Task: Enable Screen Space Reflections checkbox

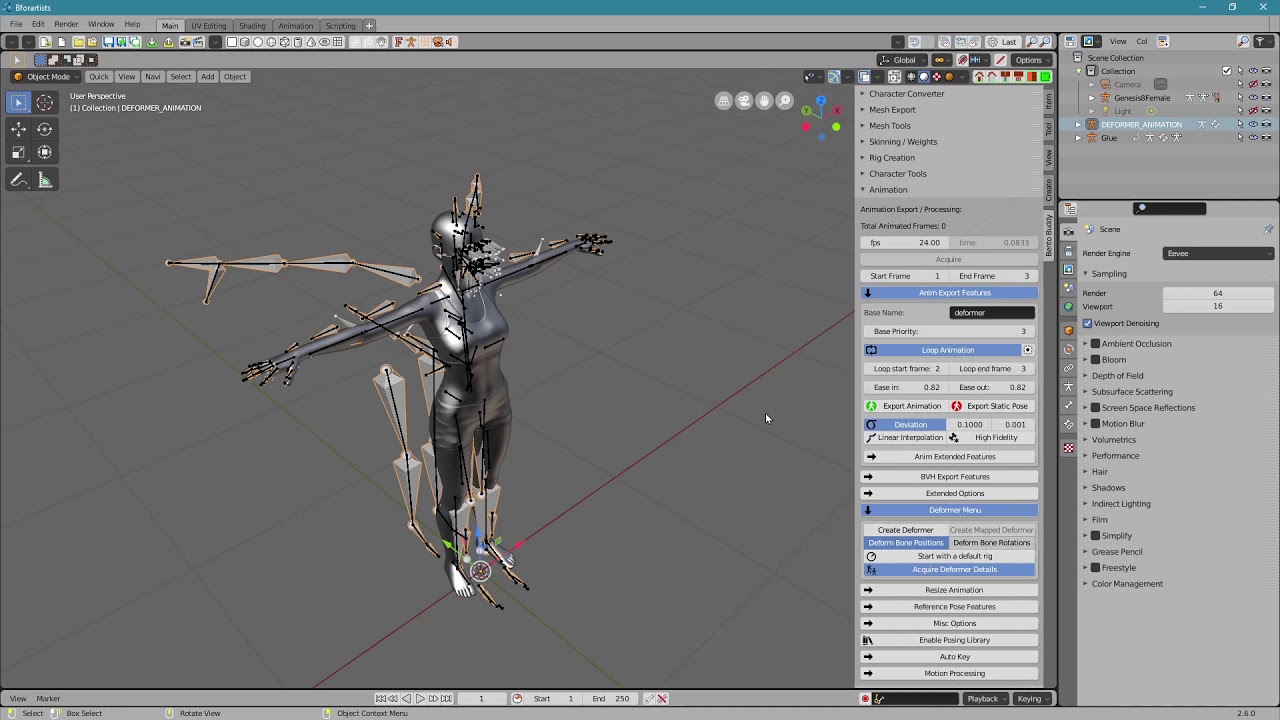Action: (x=1095, y=407)
